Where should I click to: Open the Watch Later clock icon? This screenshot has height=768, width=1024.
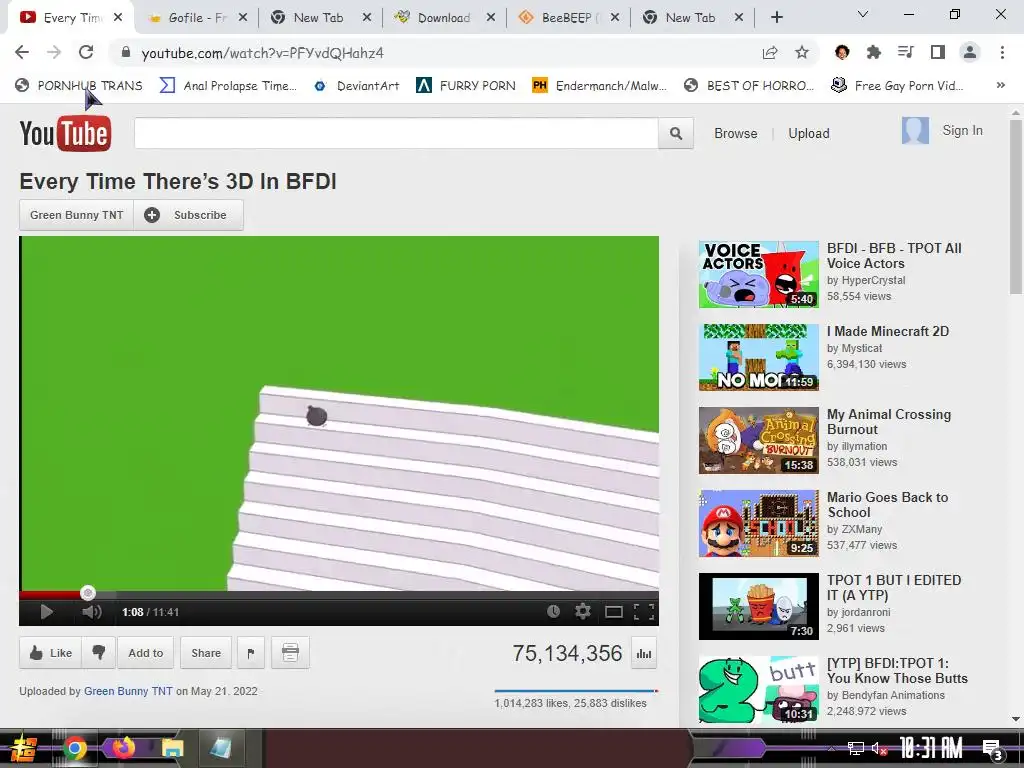coord(553,611)
